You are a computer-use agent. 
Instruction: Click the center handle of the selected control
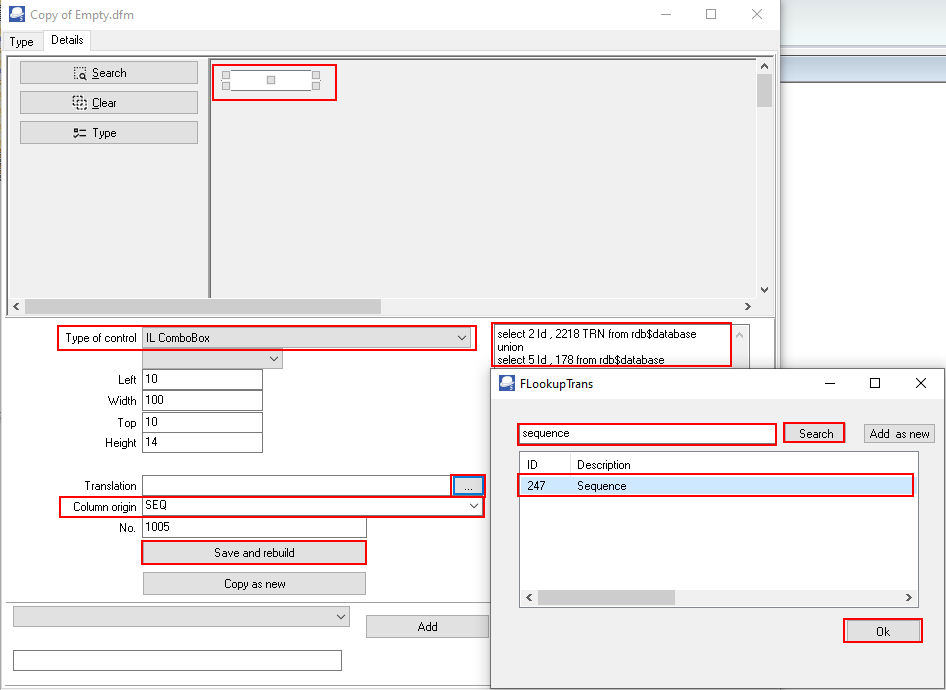coord(271,80)
